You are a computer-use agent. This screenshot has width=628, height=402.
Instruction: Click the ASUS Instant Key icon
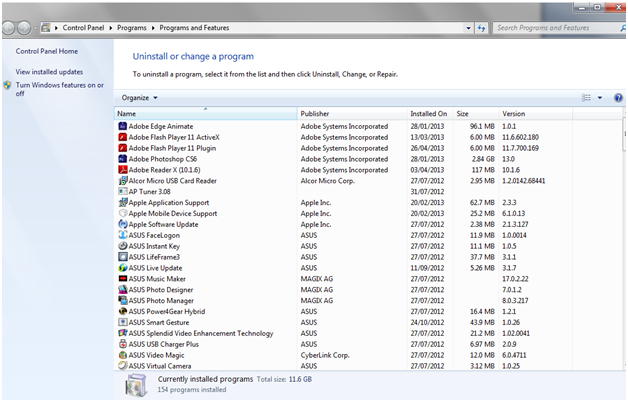[x=123, y=246]
